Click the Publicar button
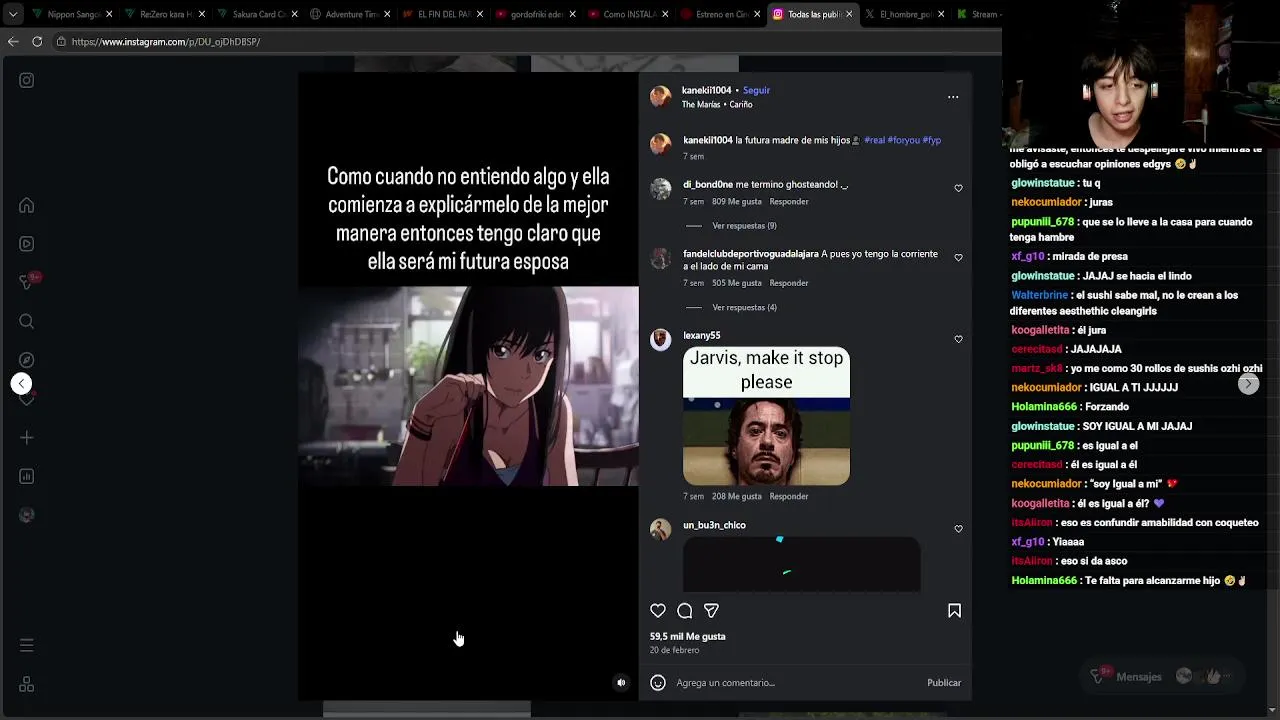 944,683
